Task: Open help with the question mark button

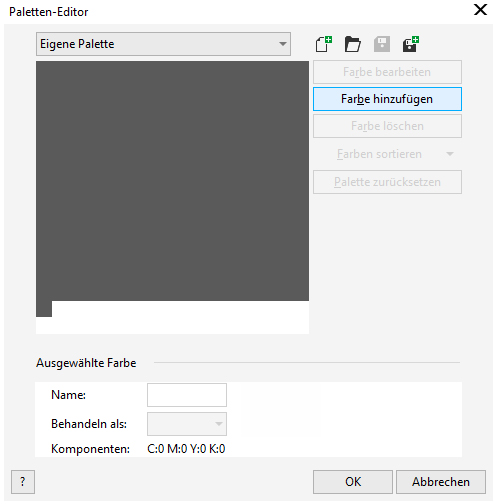Action: [x=23, y=482]
